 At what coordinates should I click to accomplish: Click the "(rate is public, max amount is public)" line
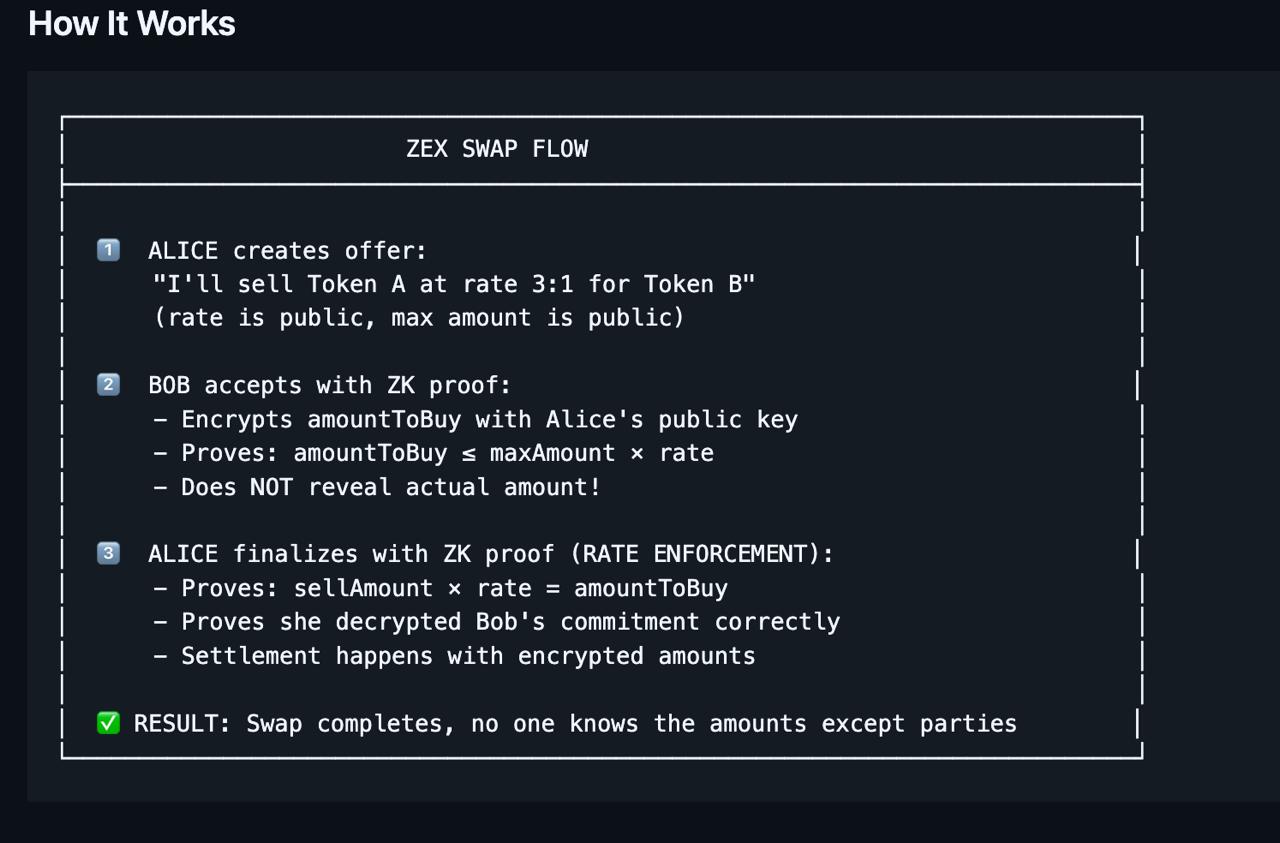418,318
